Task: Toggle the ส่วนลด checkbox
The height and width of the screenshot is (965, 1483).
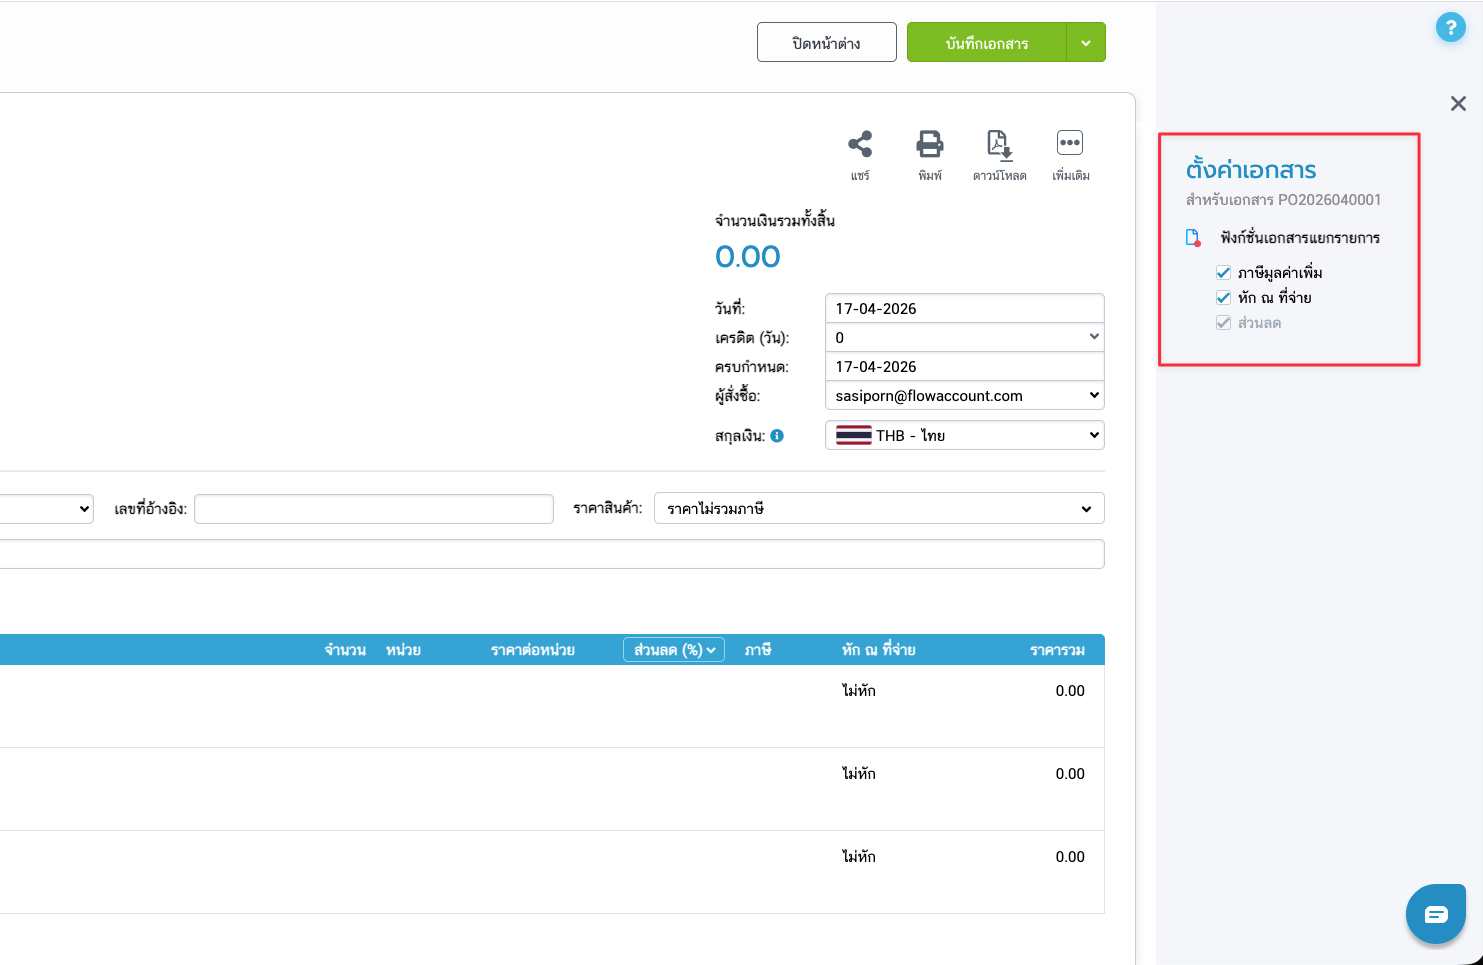Action: tap(1223, 323)
